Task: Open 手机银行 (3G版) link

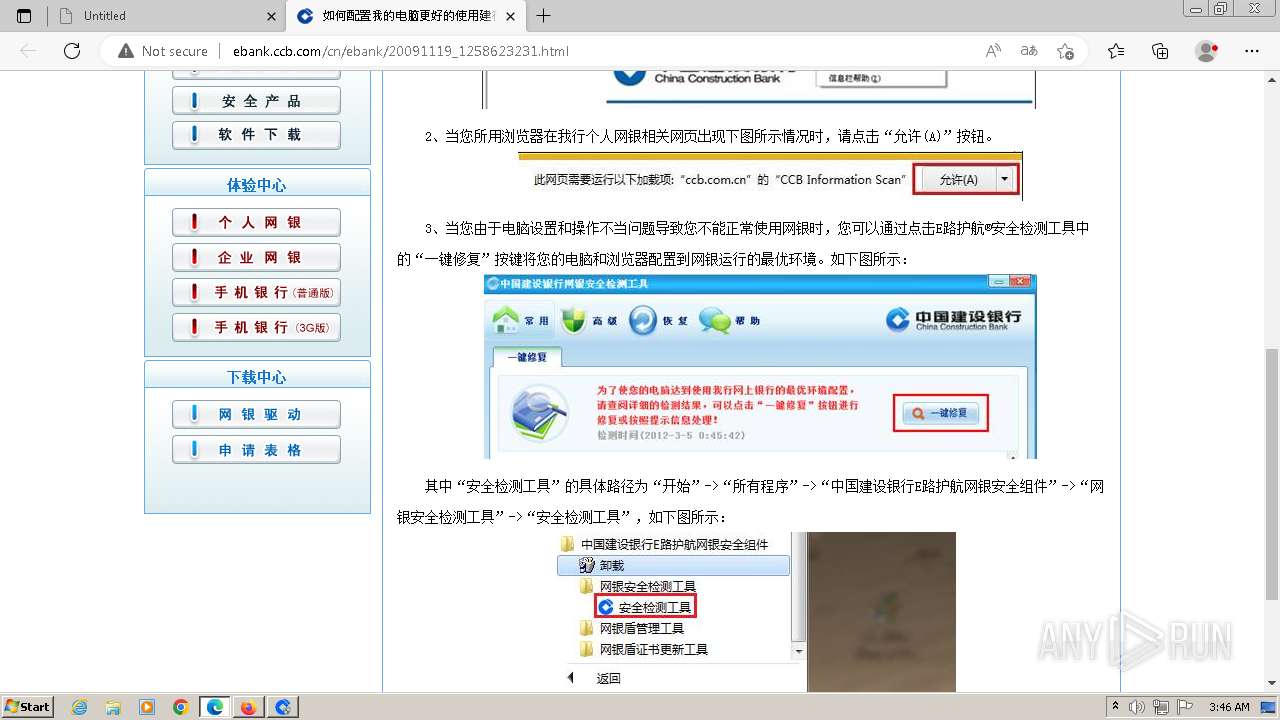Action: (x=257, y=328)
